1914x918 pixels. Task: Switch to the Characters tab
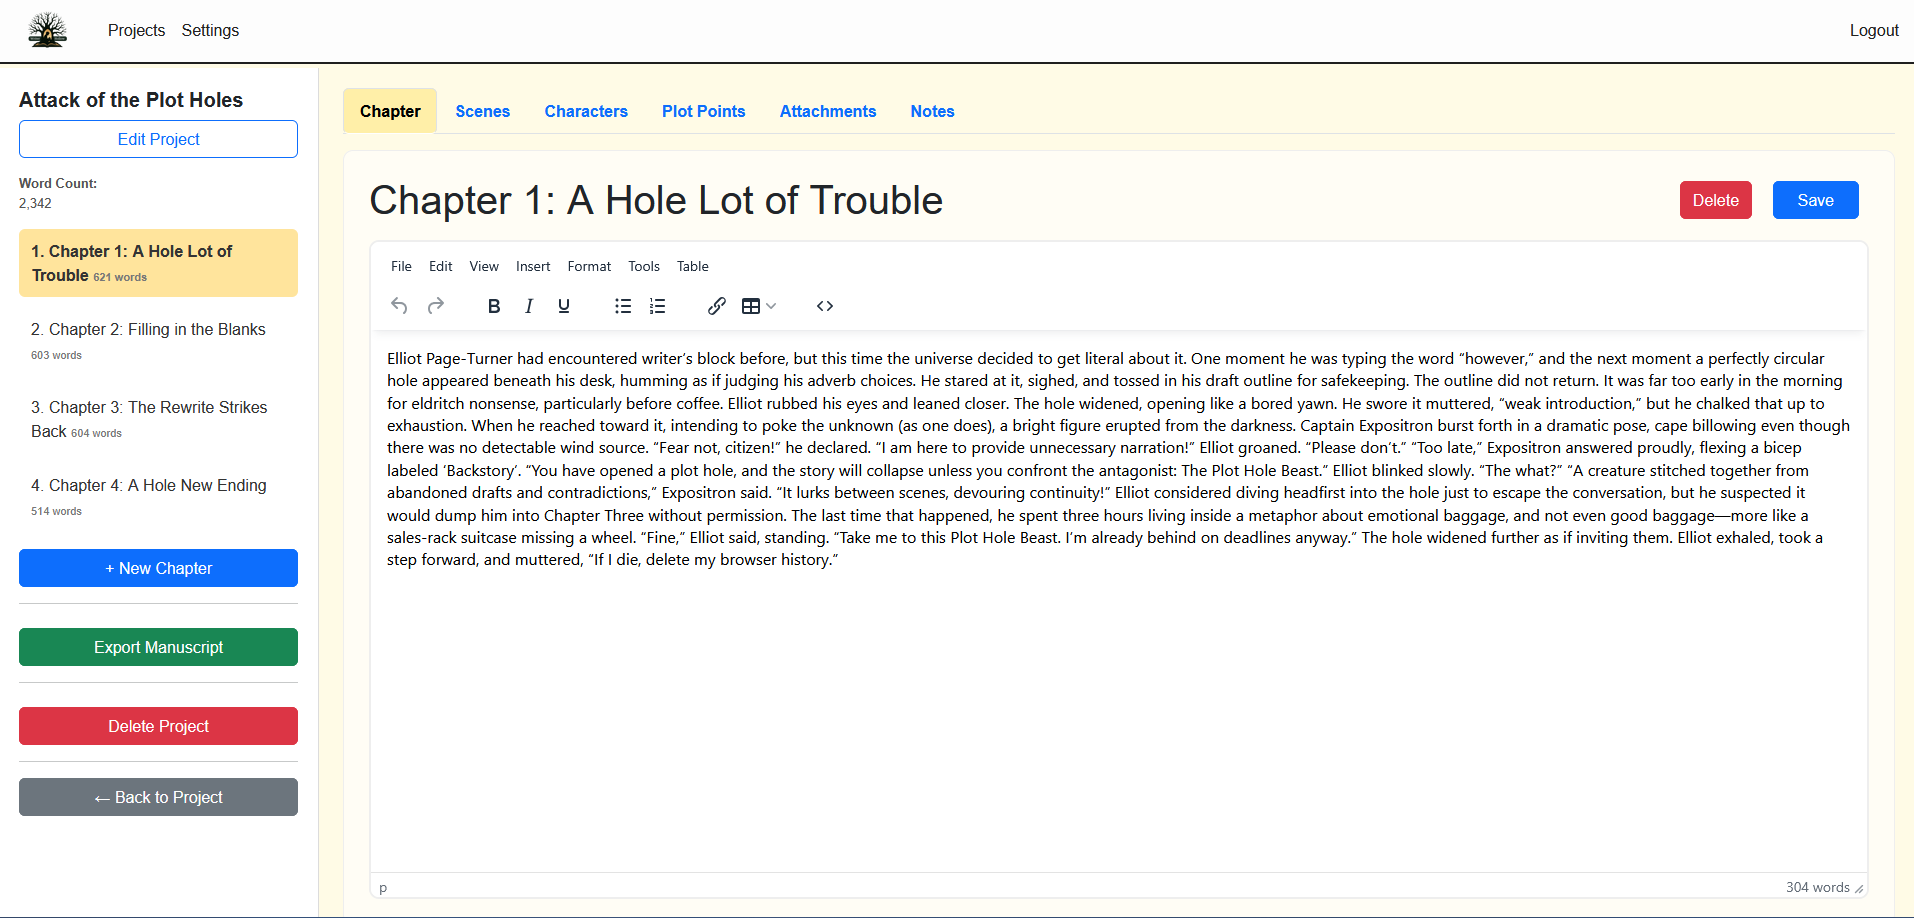585,111
